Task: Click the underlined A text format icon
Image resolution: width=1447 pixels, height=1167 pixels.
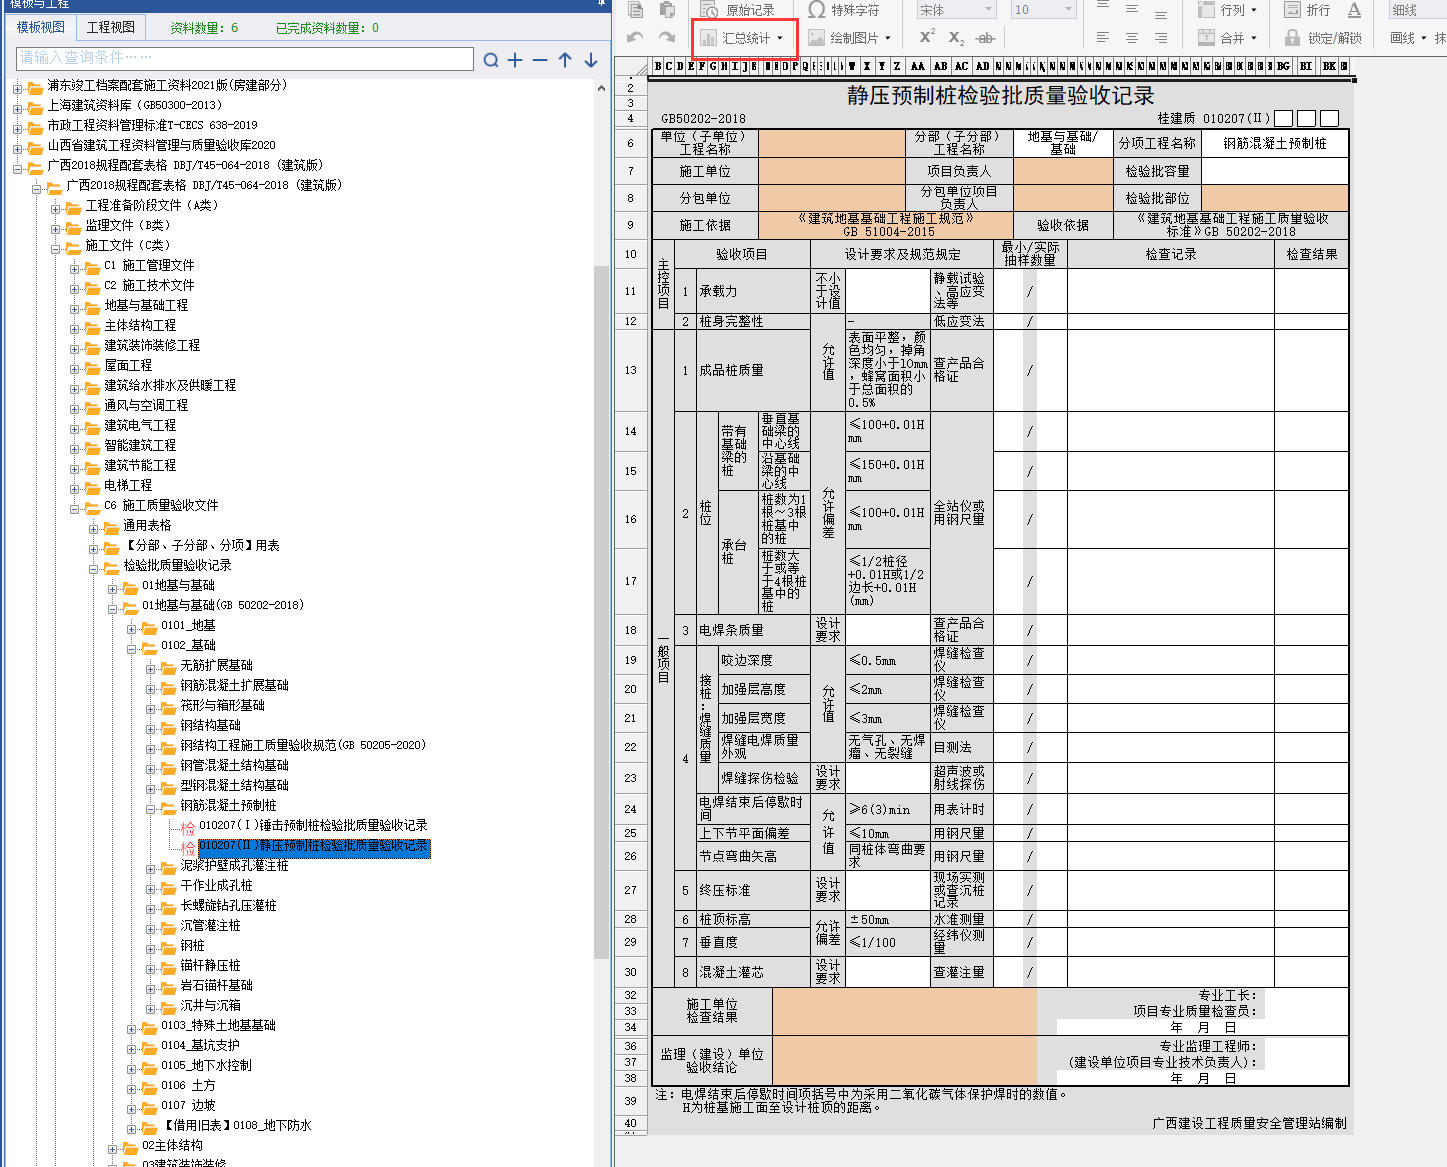Action: [x=1354, y=10]
